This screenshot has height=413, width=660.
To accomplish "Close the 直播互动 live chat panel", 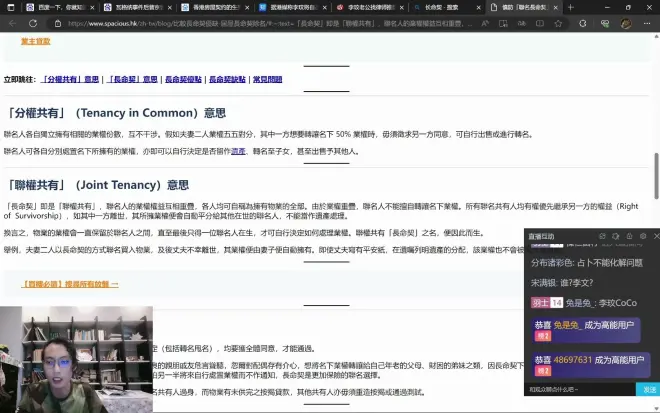I will coord(655,236).
